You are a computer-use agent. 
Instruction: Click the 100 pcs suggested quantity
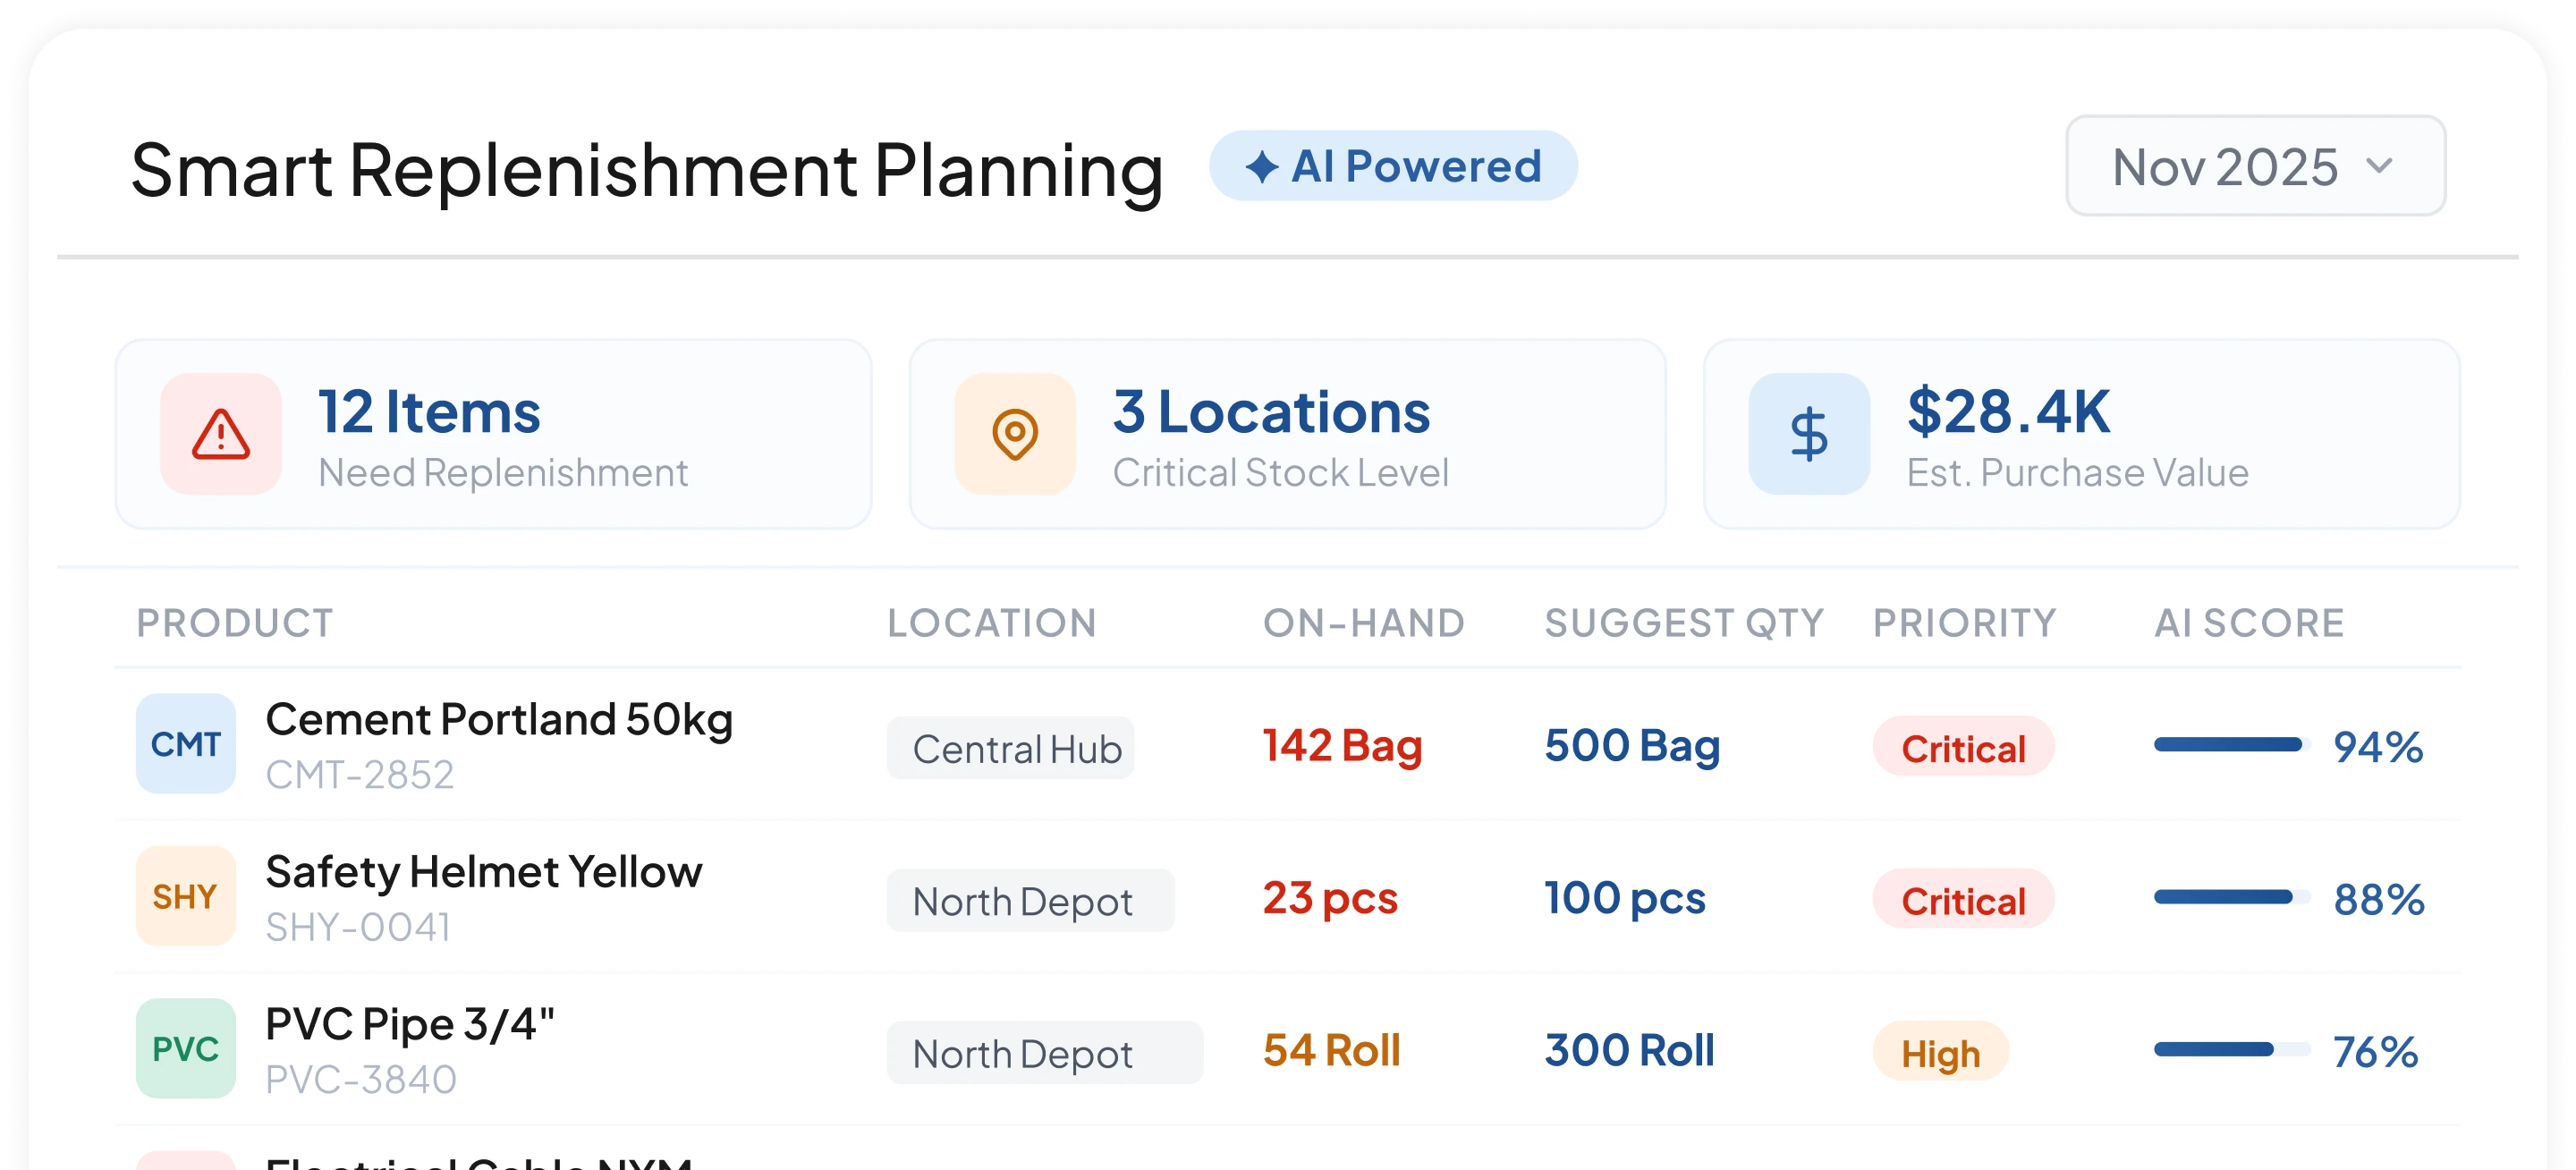1625,898
